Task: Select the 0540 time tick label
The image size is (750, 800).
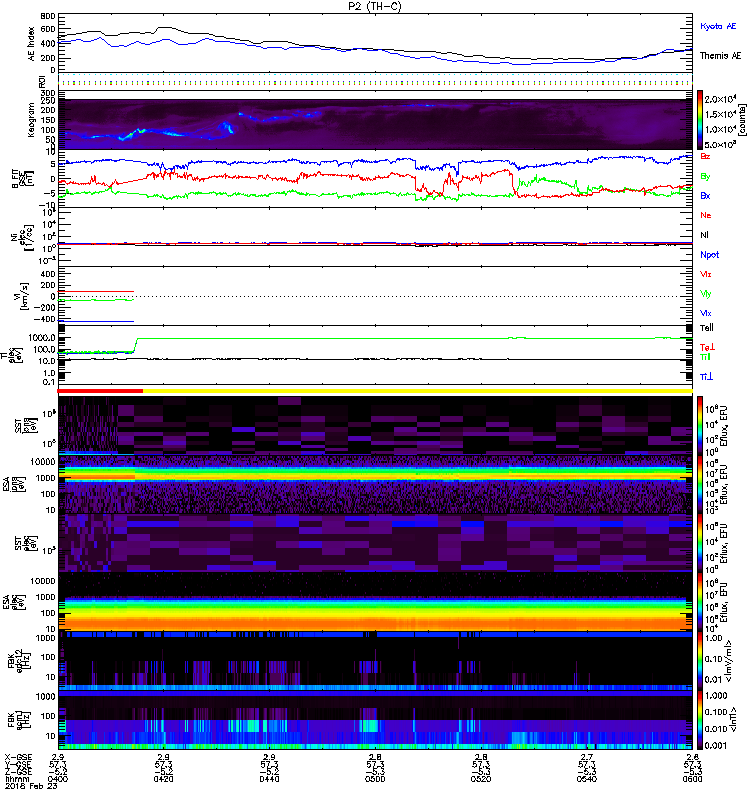Action: tap(587, 779)
